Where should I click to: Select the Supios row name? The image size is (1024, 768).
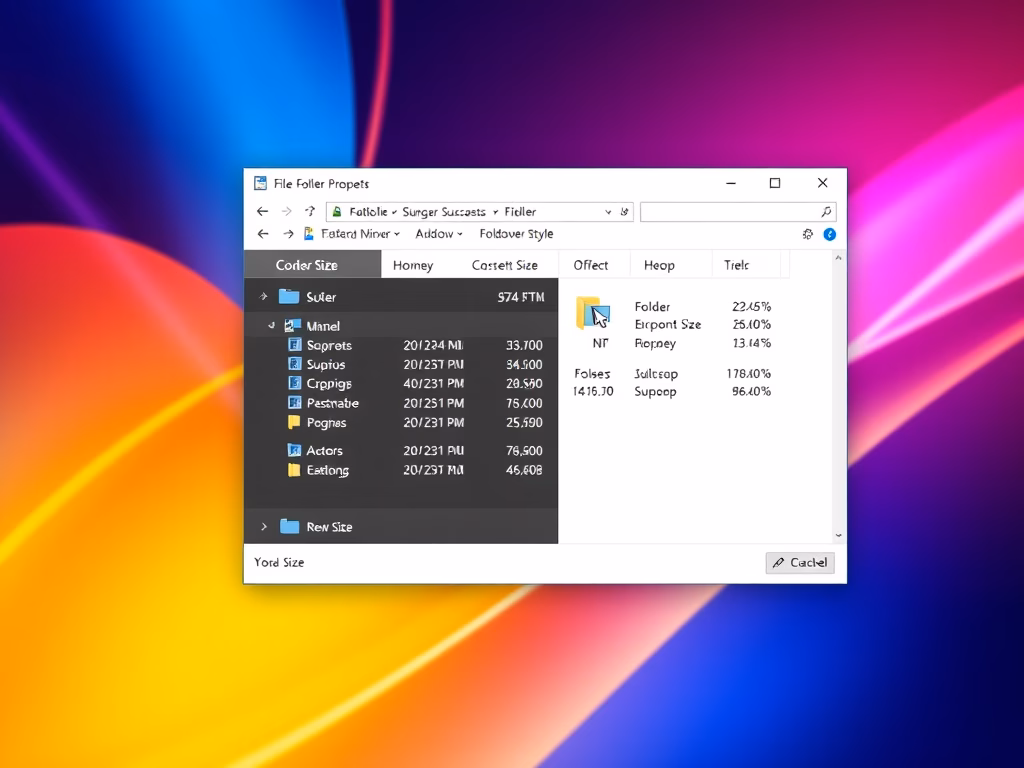pos(326,364)
